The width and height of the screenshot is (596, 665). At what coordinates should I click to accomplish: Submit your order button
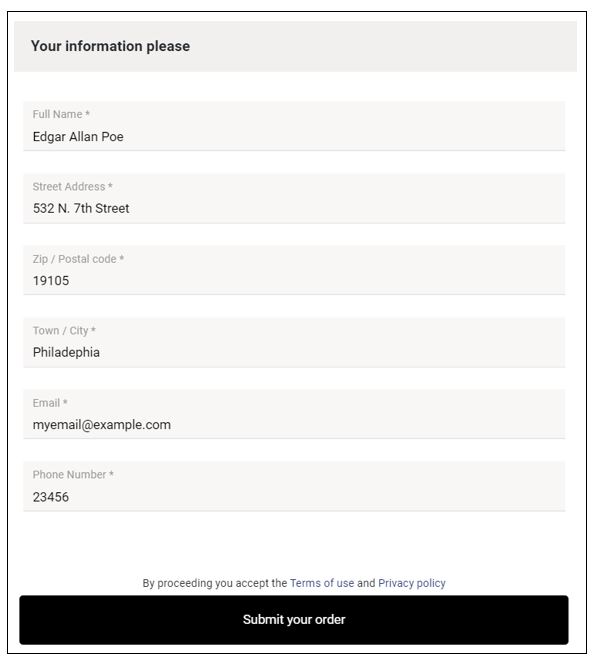294,620
